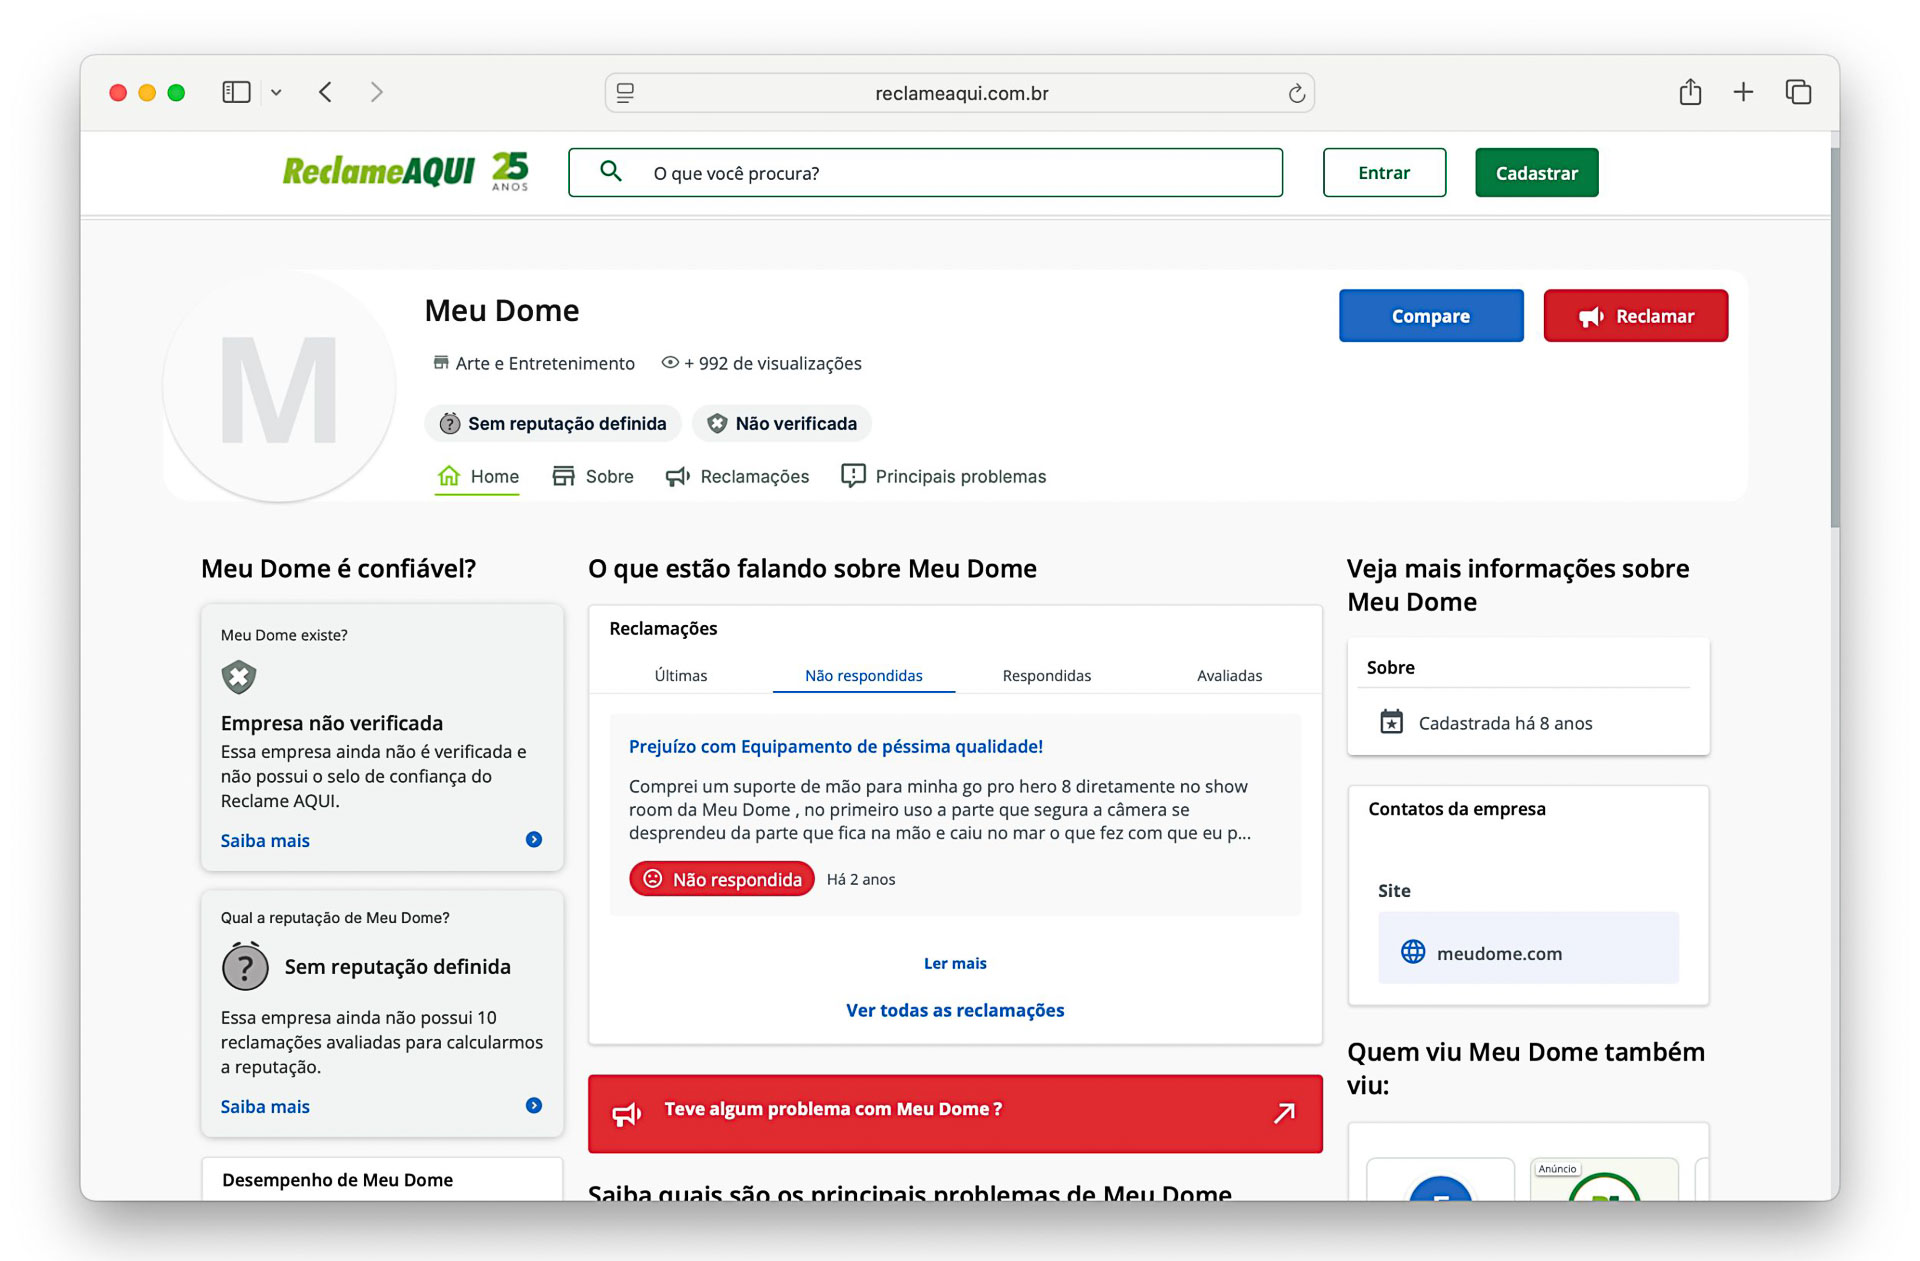Click the Arte e Entretenimento category
The image size is (1920, 1261).
(534, 363)
